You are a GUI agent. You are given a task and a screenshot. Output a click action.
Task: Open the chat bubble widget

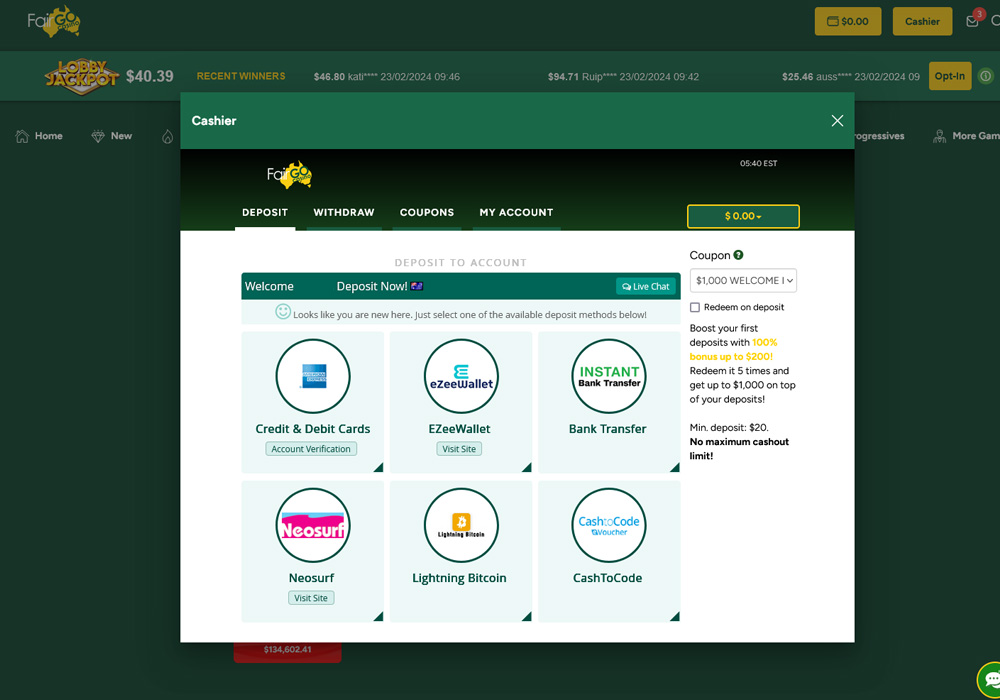pyautogui.click(x=990, y=680)
